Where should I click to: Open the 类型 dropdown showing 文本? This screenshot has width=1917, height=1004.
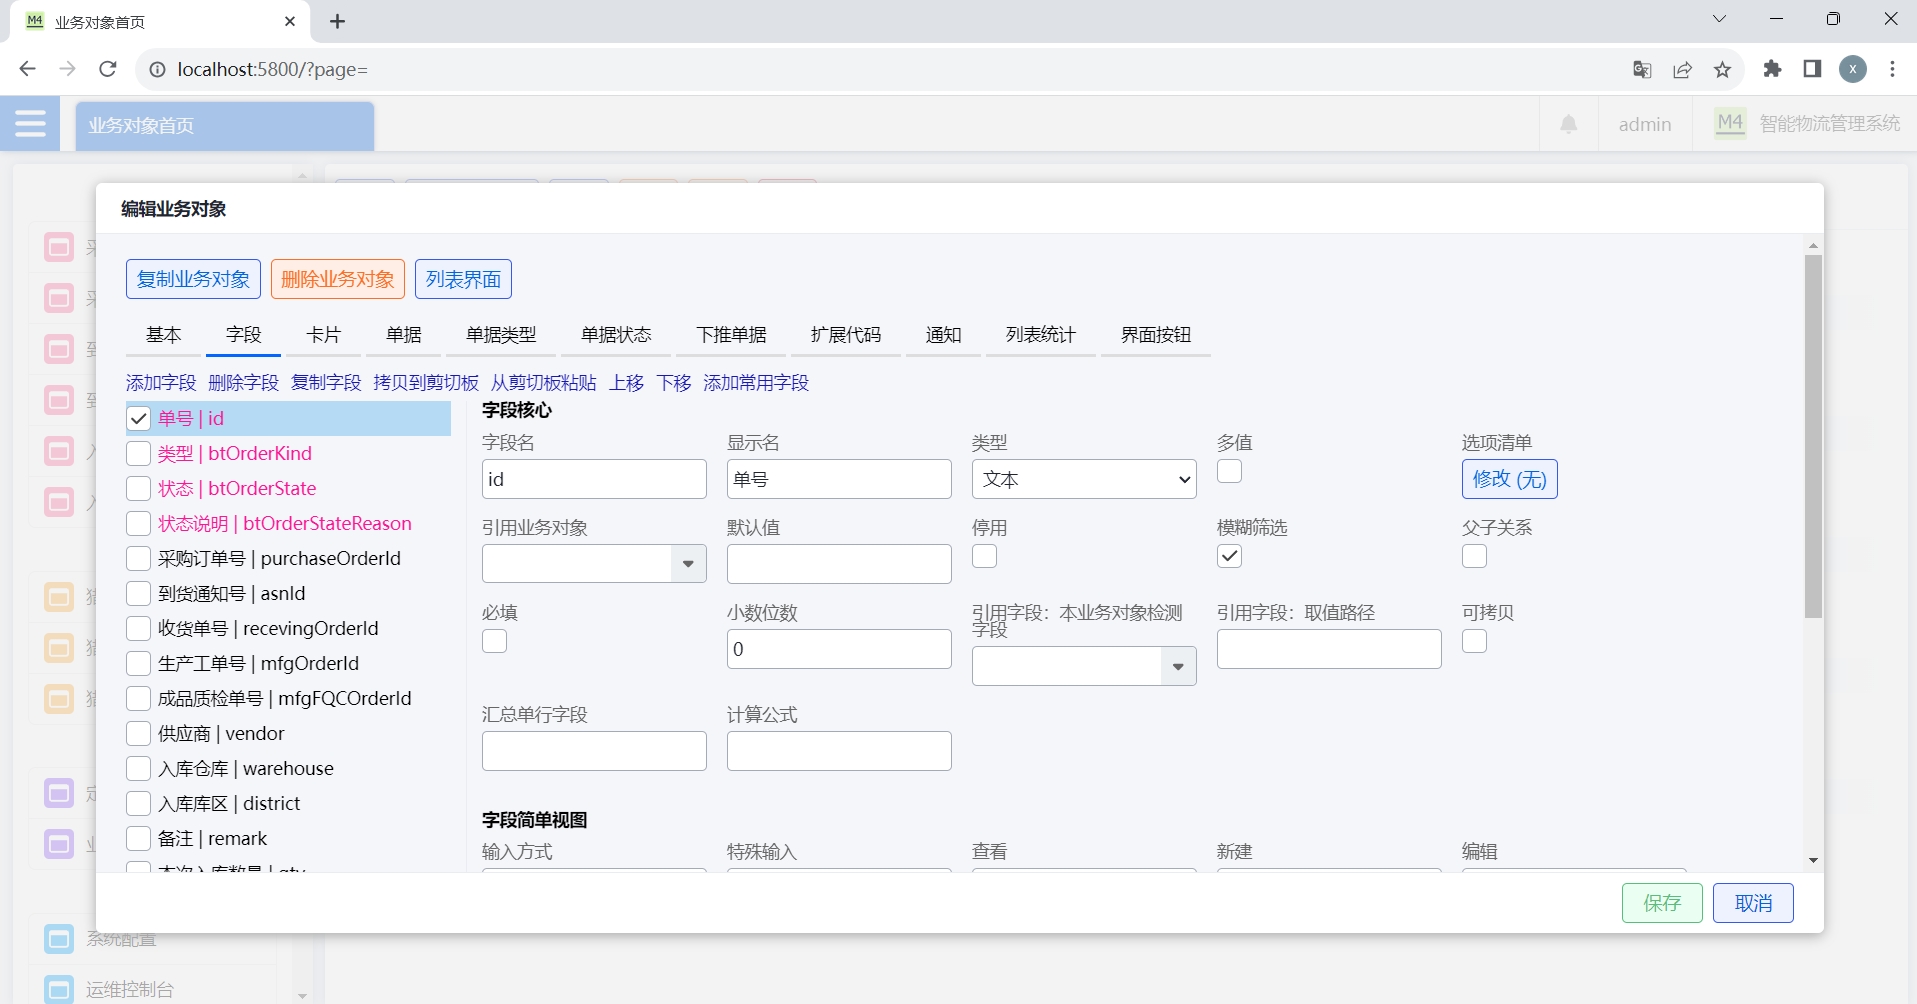pos(1084,479)
